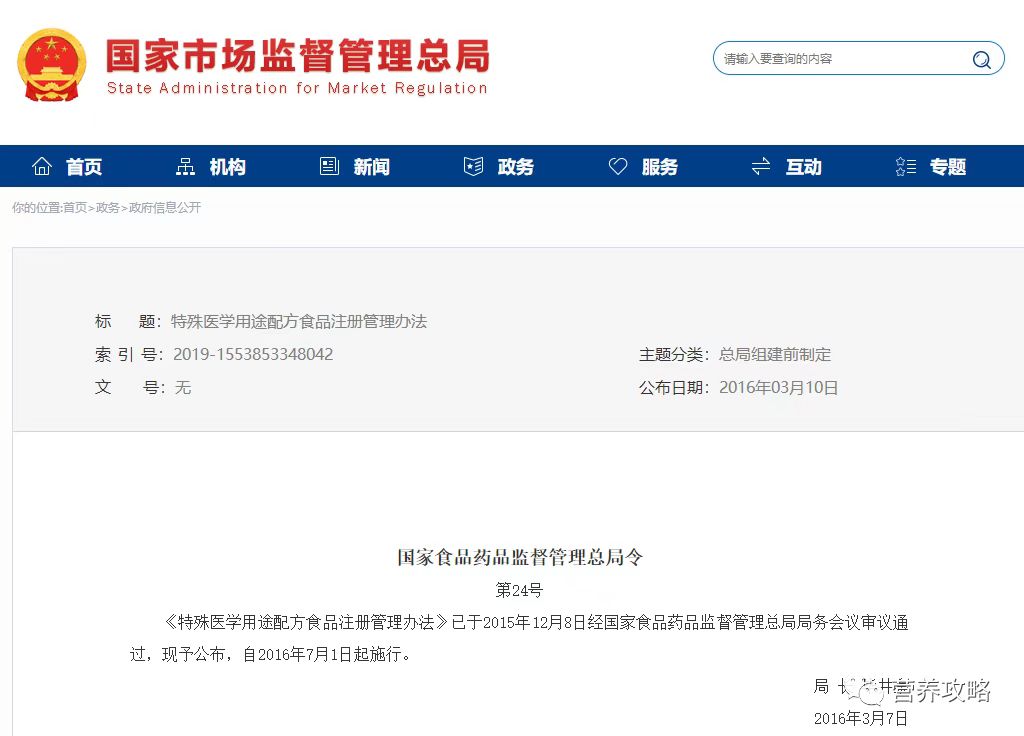Open 政府信息公开 from the breadcrumb
Image resolution: width=1024 pixels, height=736 pixels.
(x=164, y=208)
